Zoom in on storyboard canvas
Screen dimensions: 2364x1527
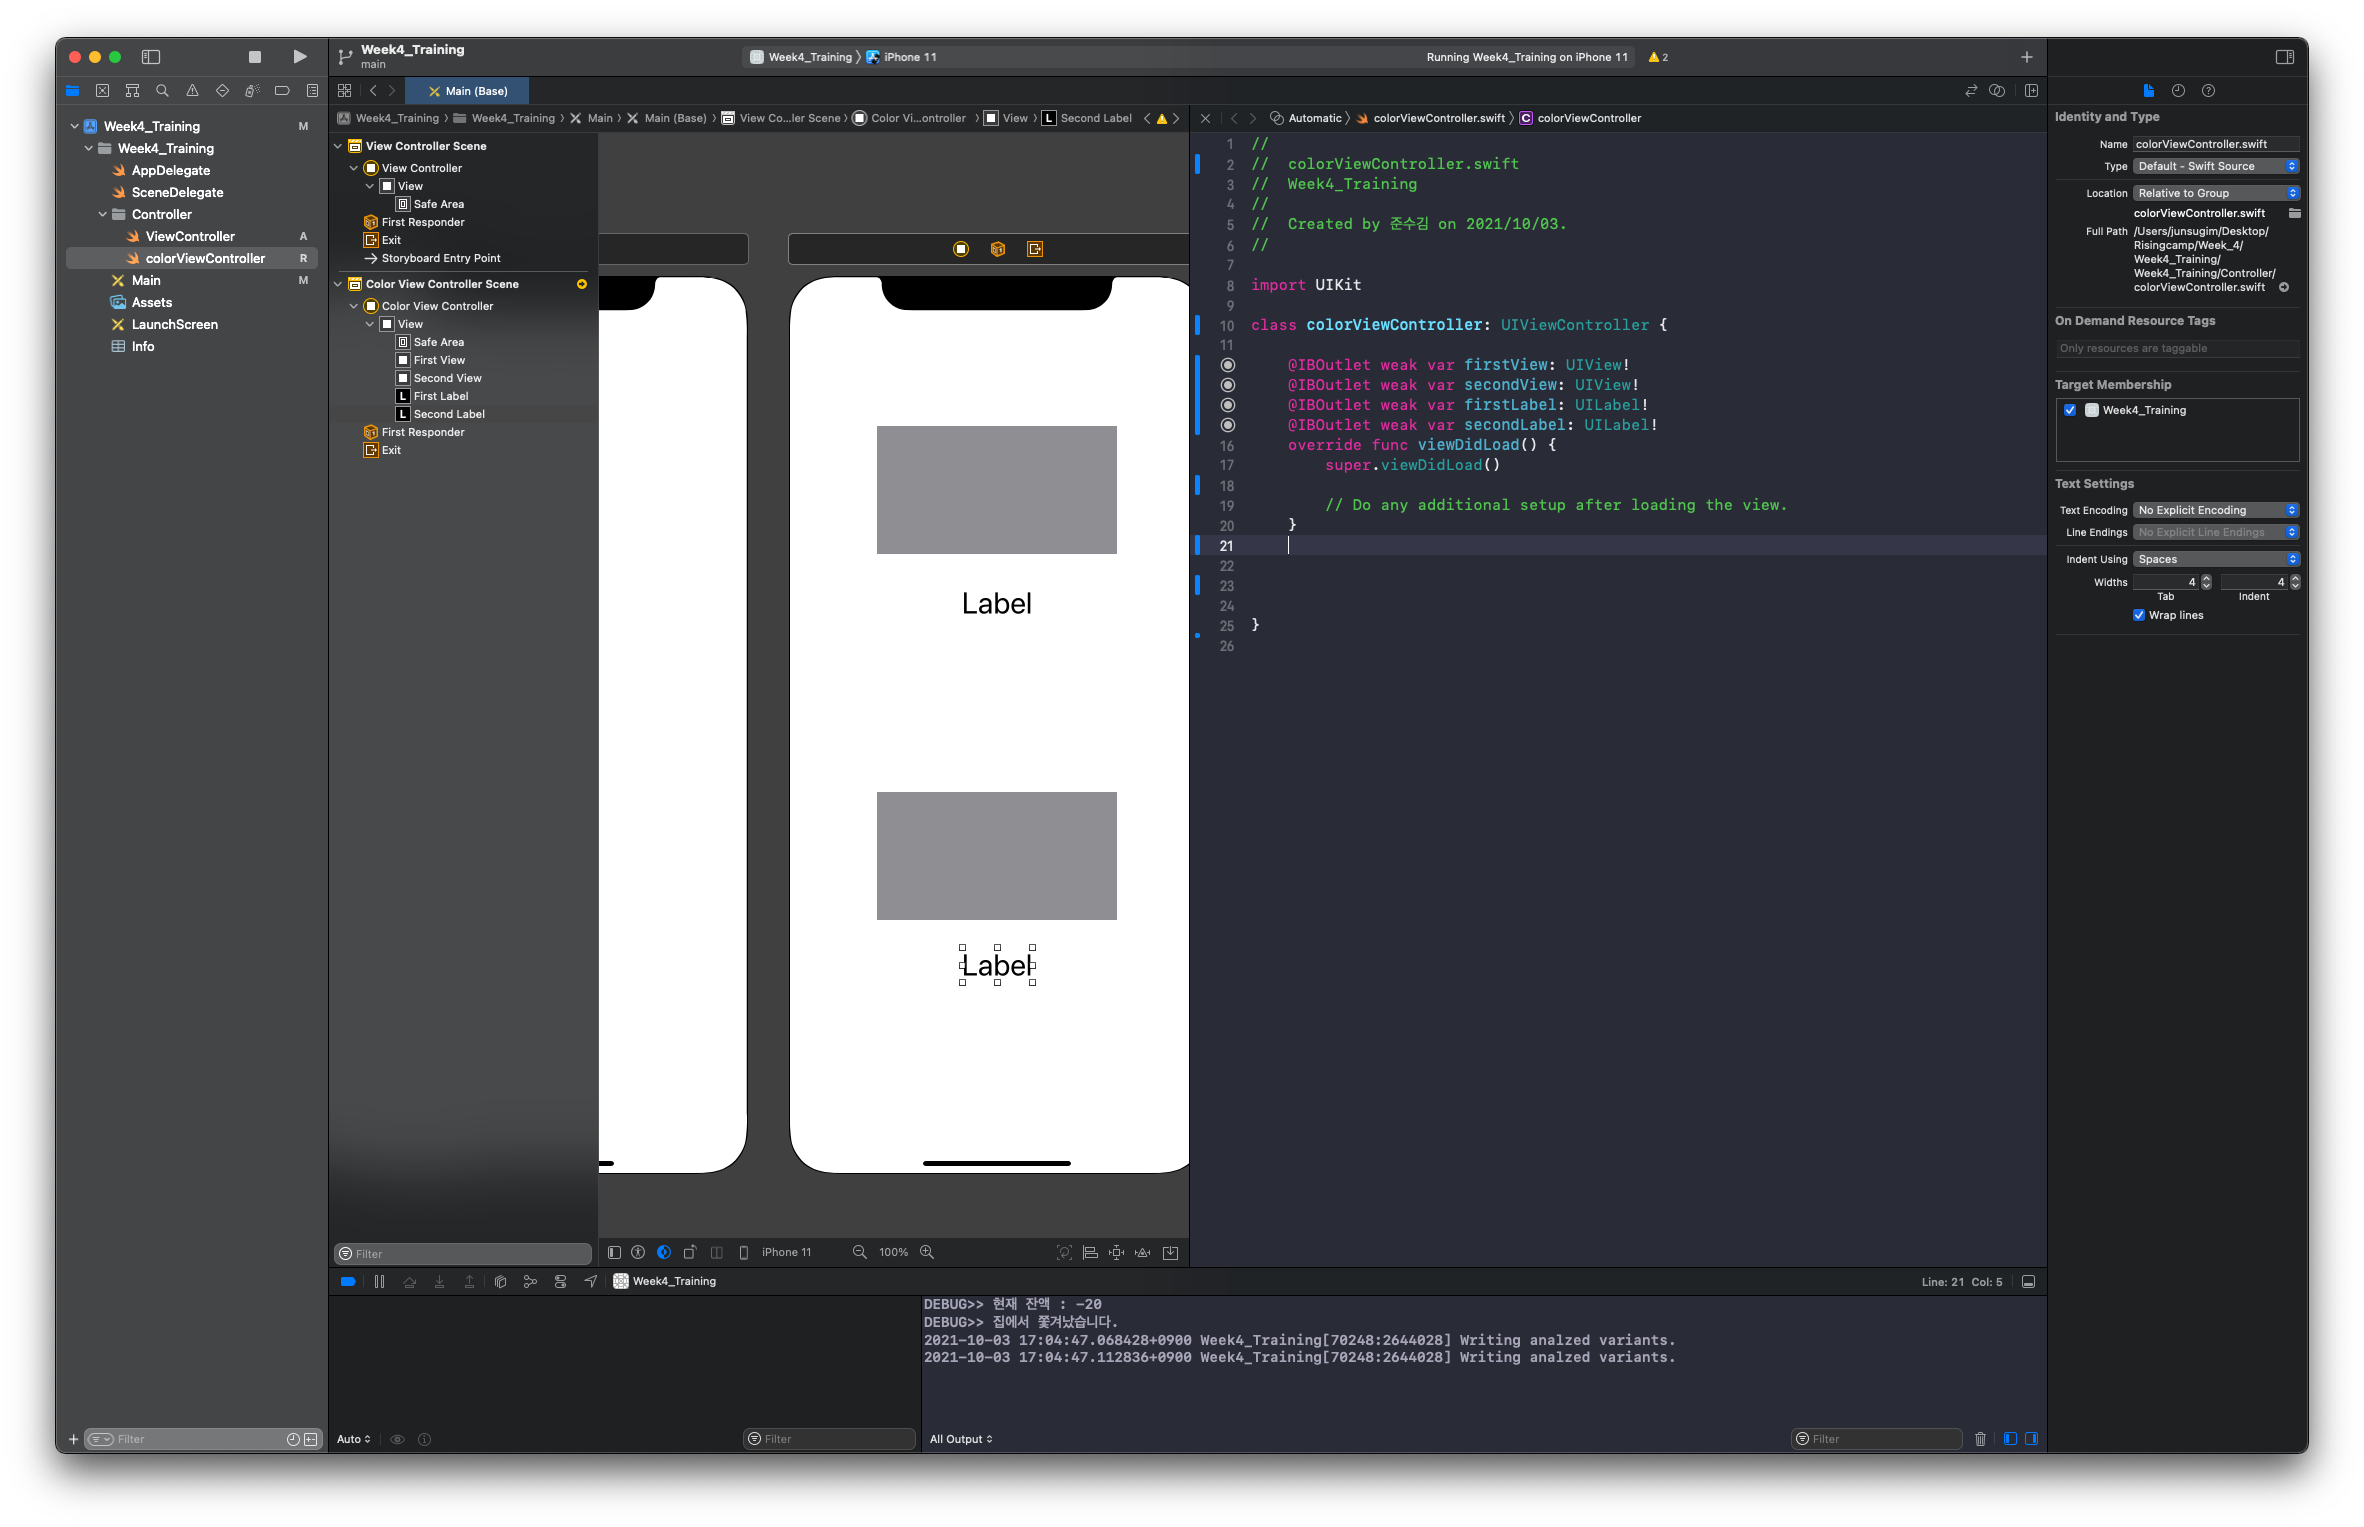(927, 1252)
